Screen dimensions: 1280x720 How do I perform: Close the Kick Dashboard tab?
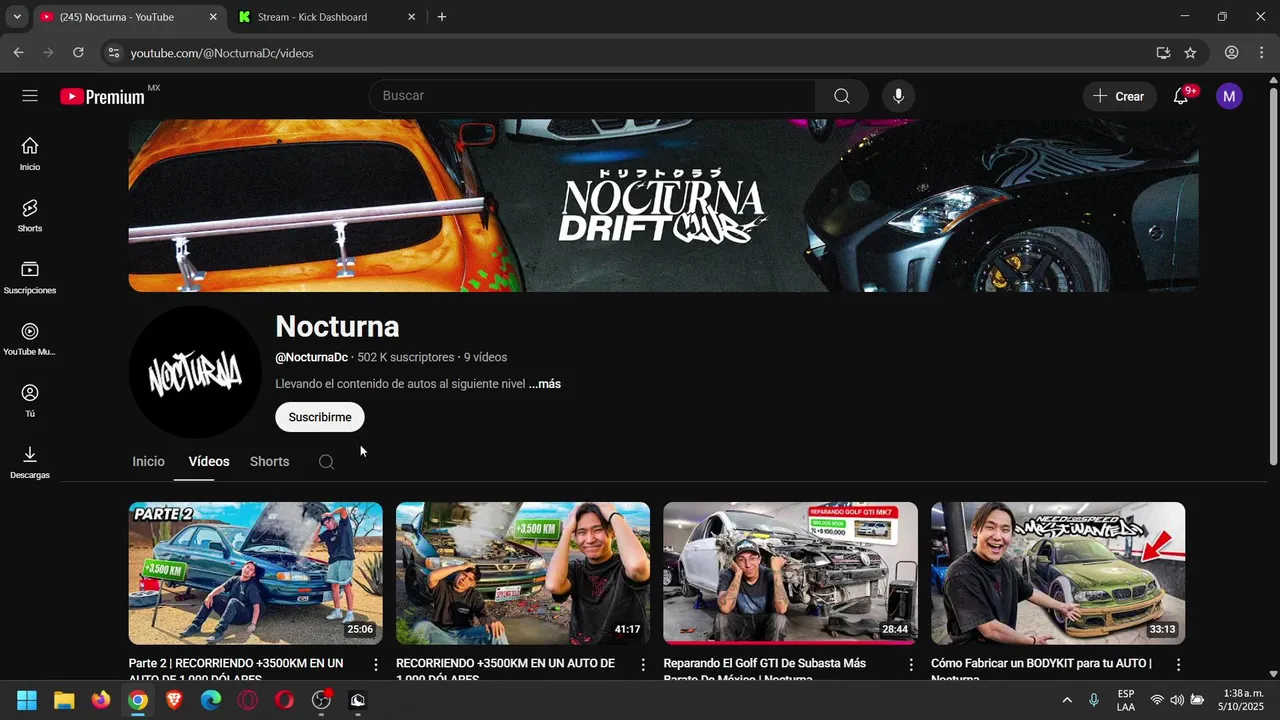pyautogui.click(x=411, y=17)
